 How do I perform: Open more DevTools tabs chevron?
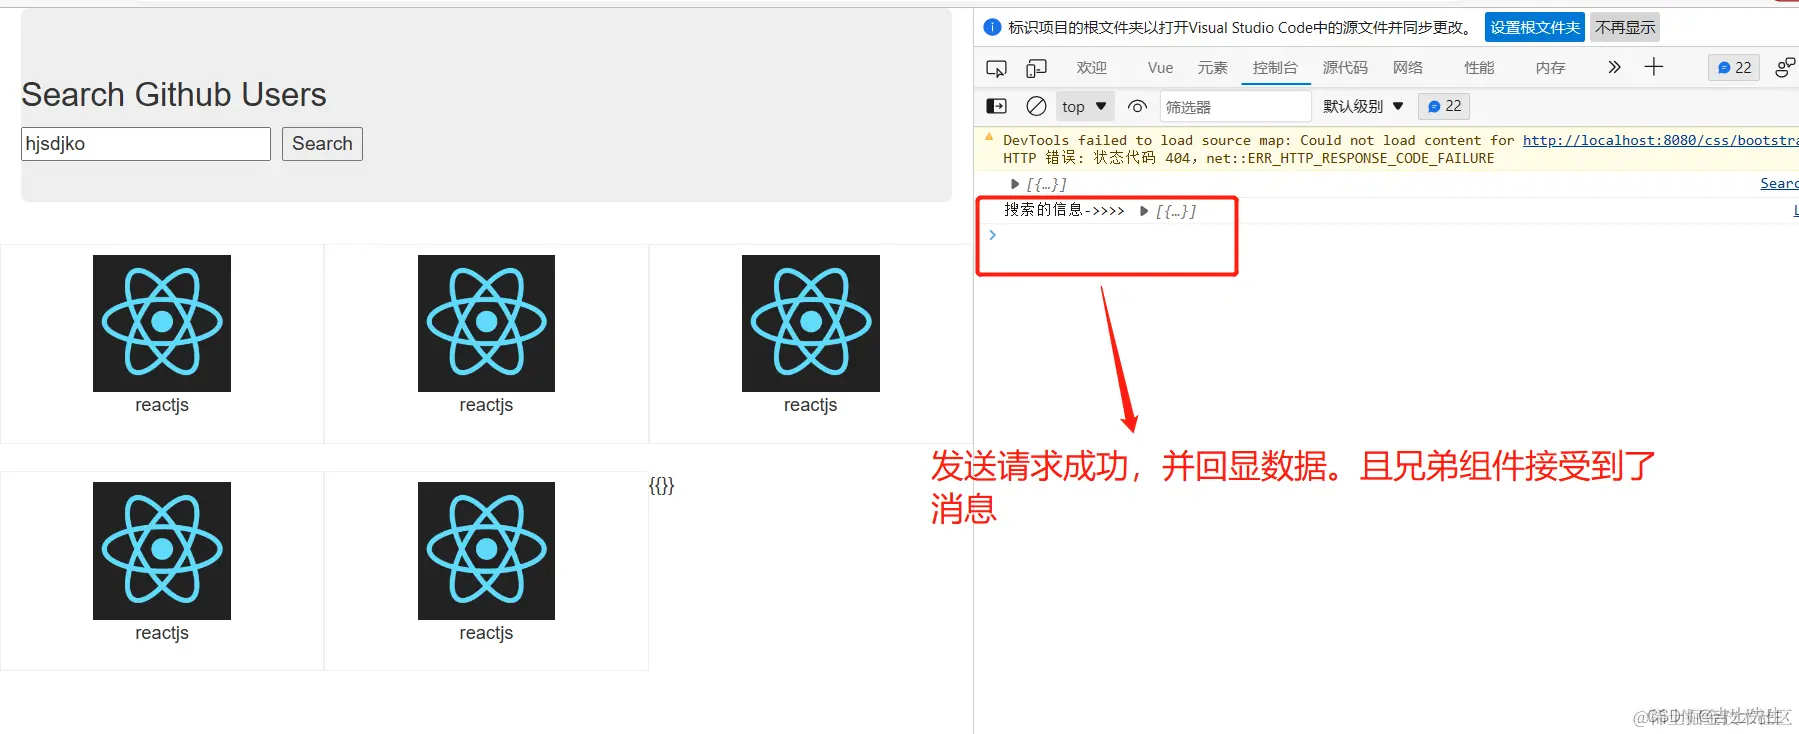1614,67
